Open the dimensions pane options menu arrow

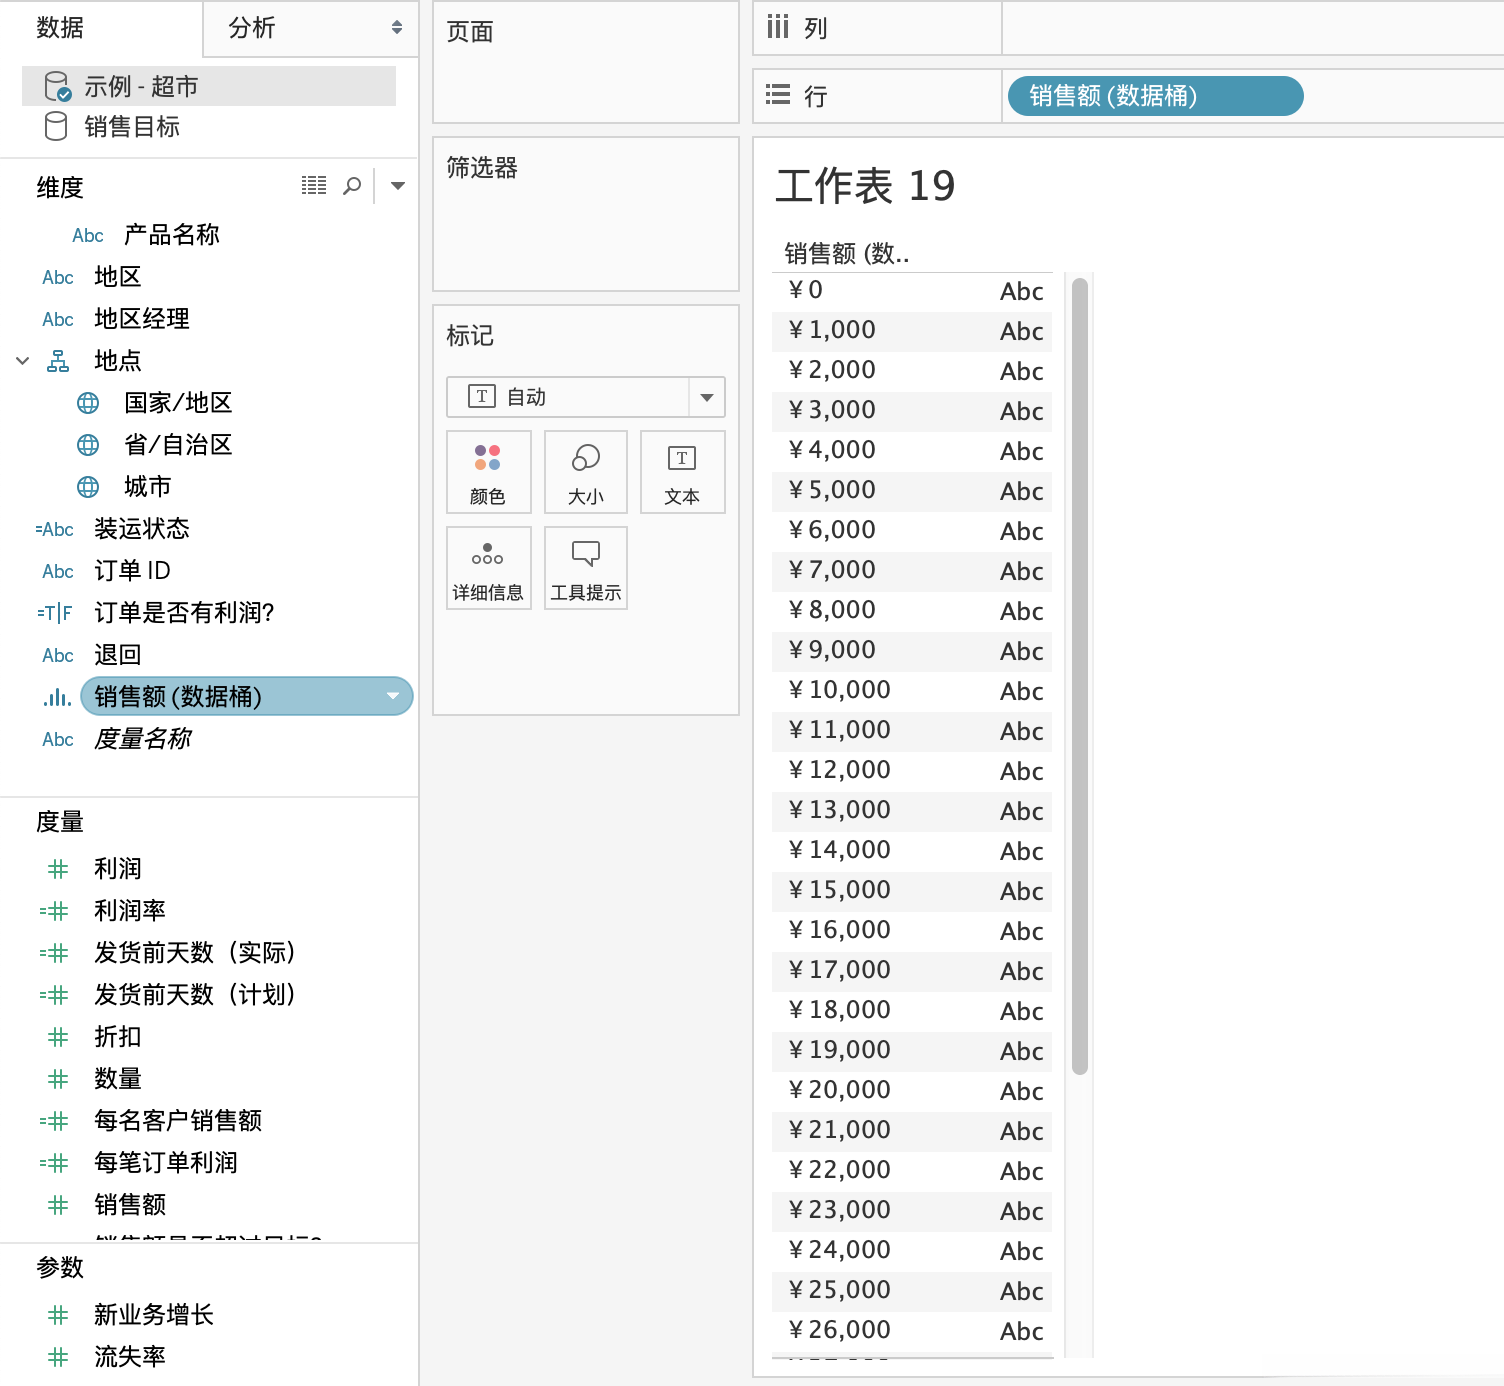point(397,185)
